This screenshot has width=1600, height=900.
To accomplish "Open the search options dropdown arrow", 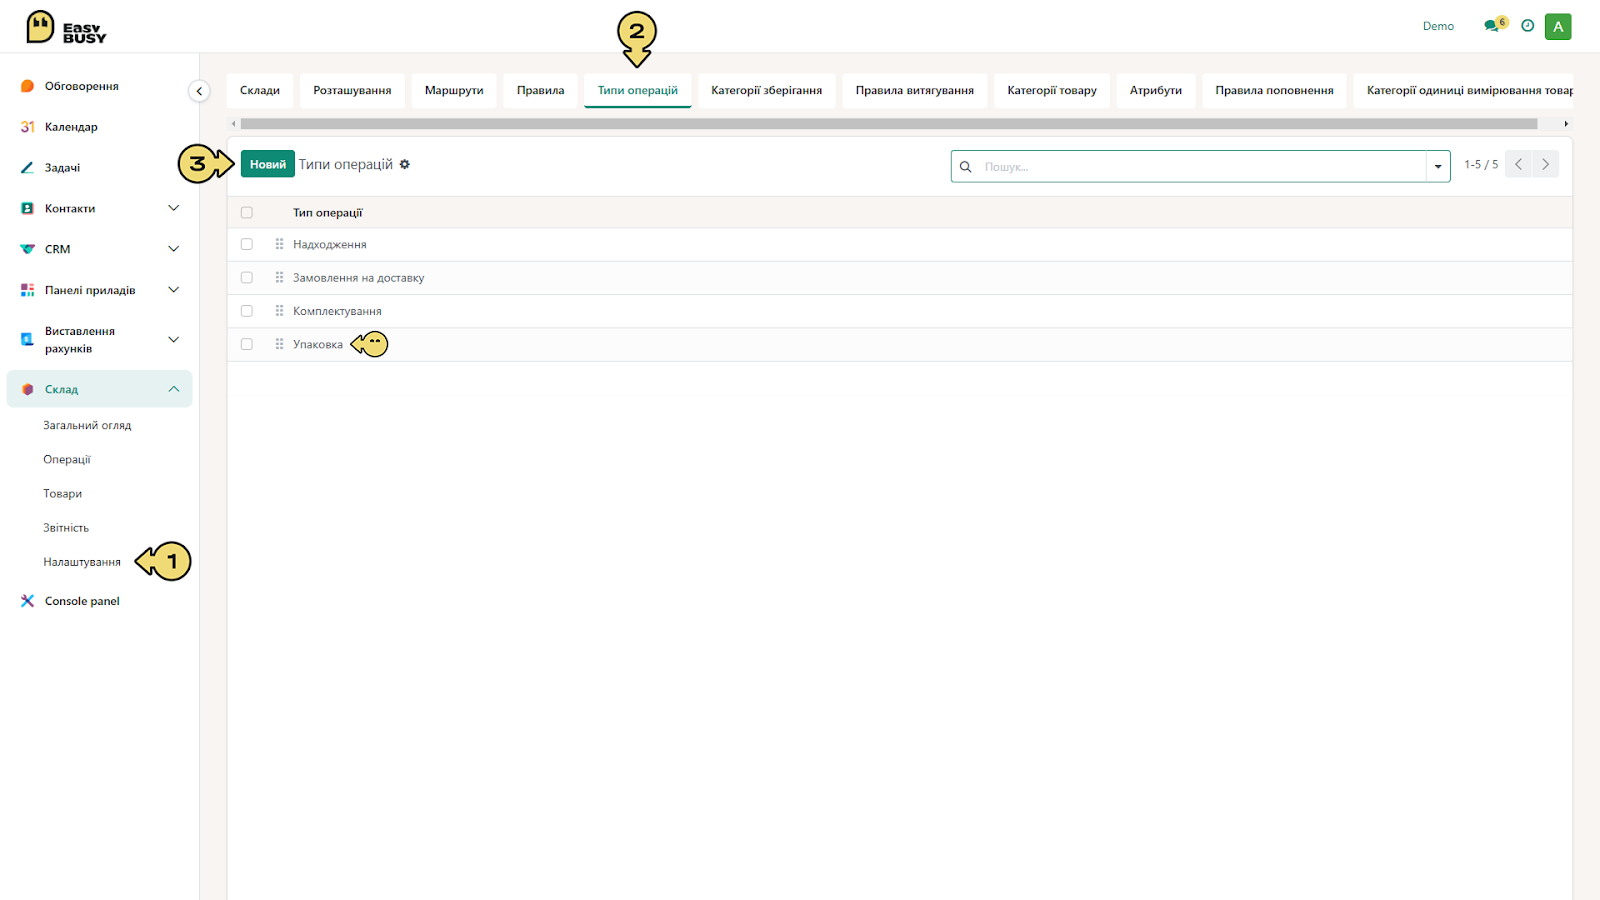I will (x=1438, y=167).
